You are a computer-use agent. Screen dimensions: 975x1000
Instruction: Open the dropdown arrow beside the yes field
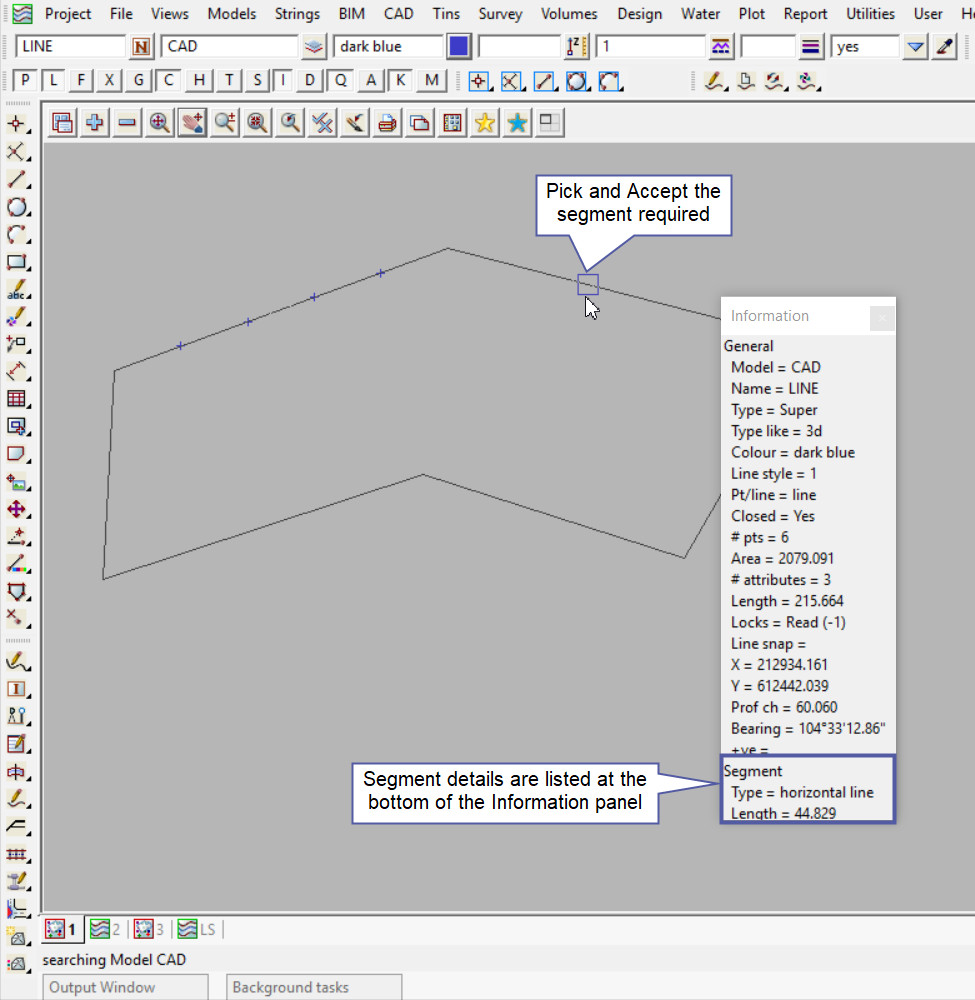[915, 47]
